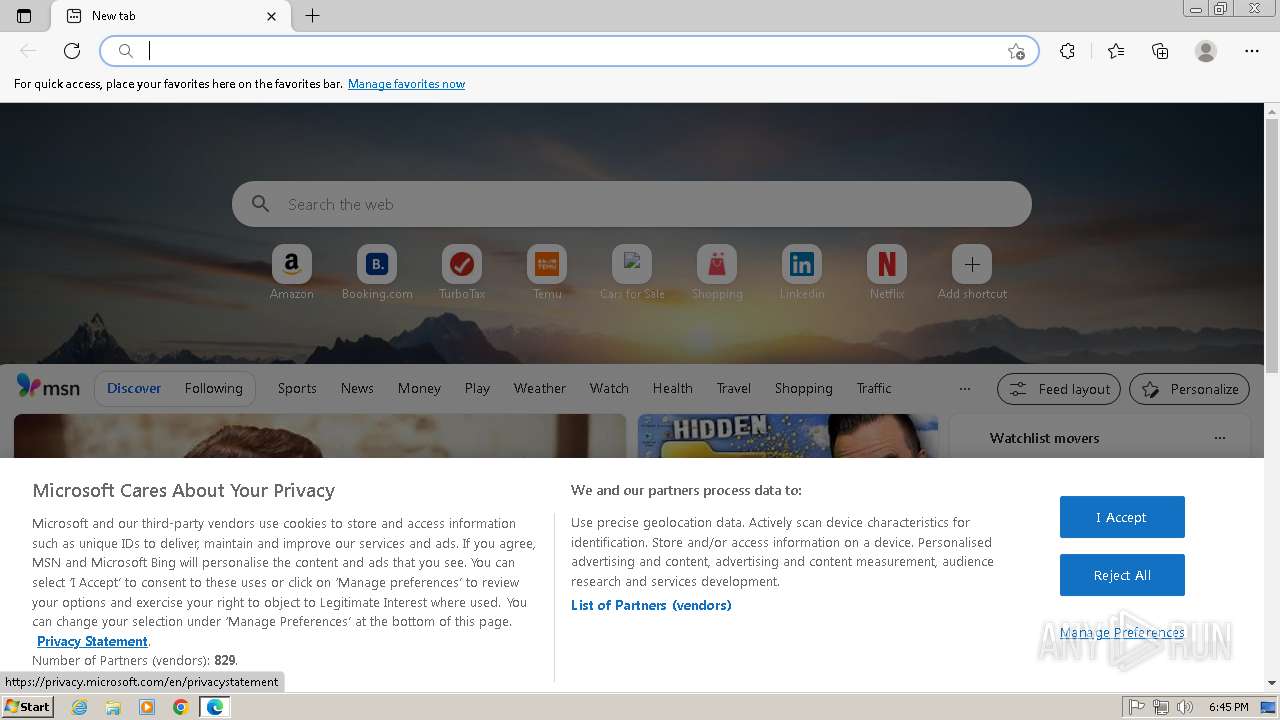Image resolution: width=1280 pixels, height=720 pixels.
Task: Open the Temu shortcut tile
Action: pos(547,272)
